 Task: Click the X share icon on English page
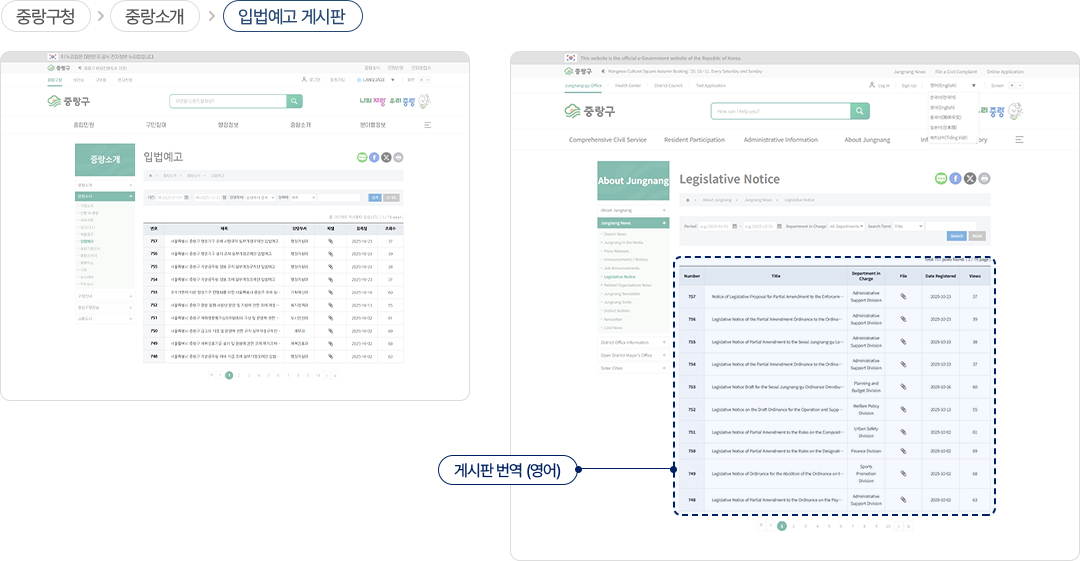(x=970, y=178)
